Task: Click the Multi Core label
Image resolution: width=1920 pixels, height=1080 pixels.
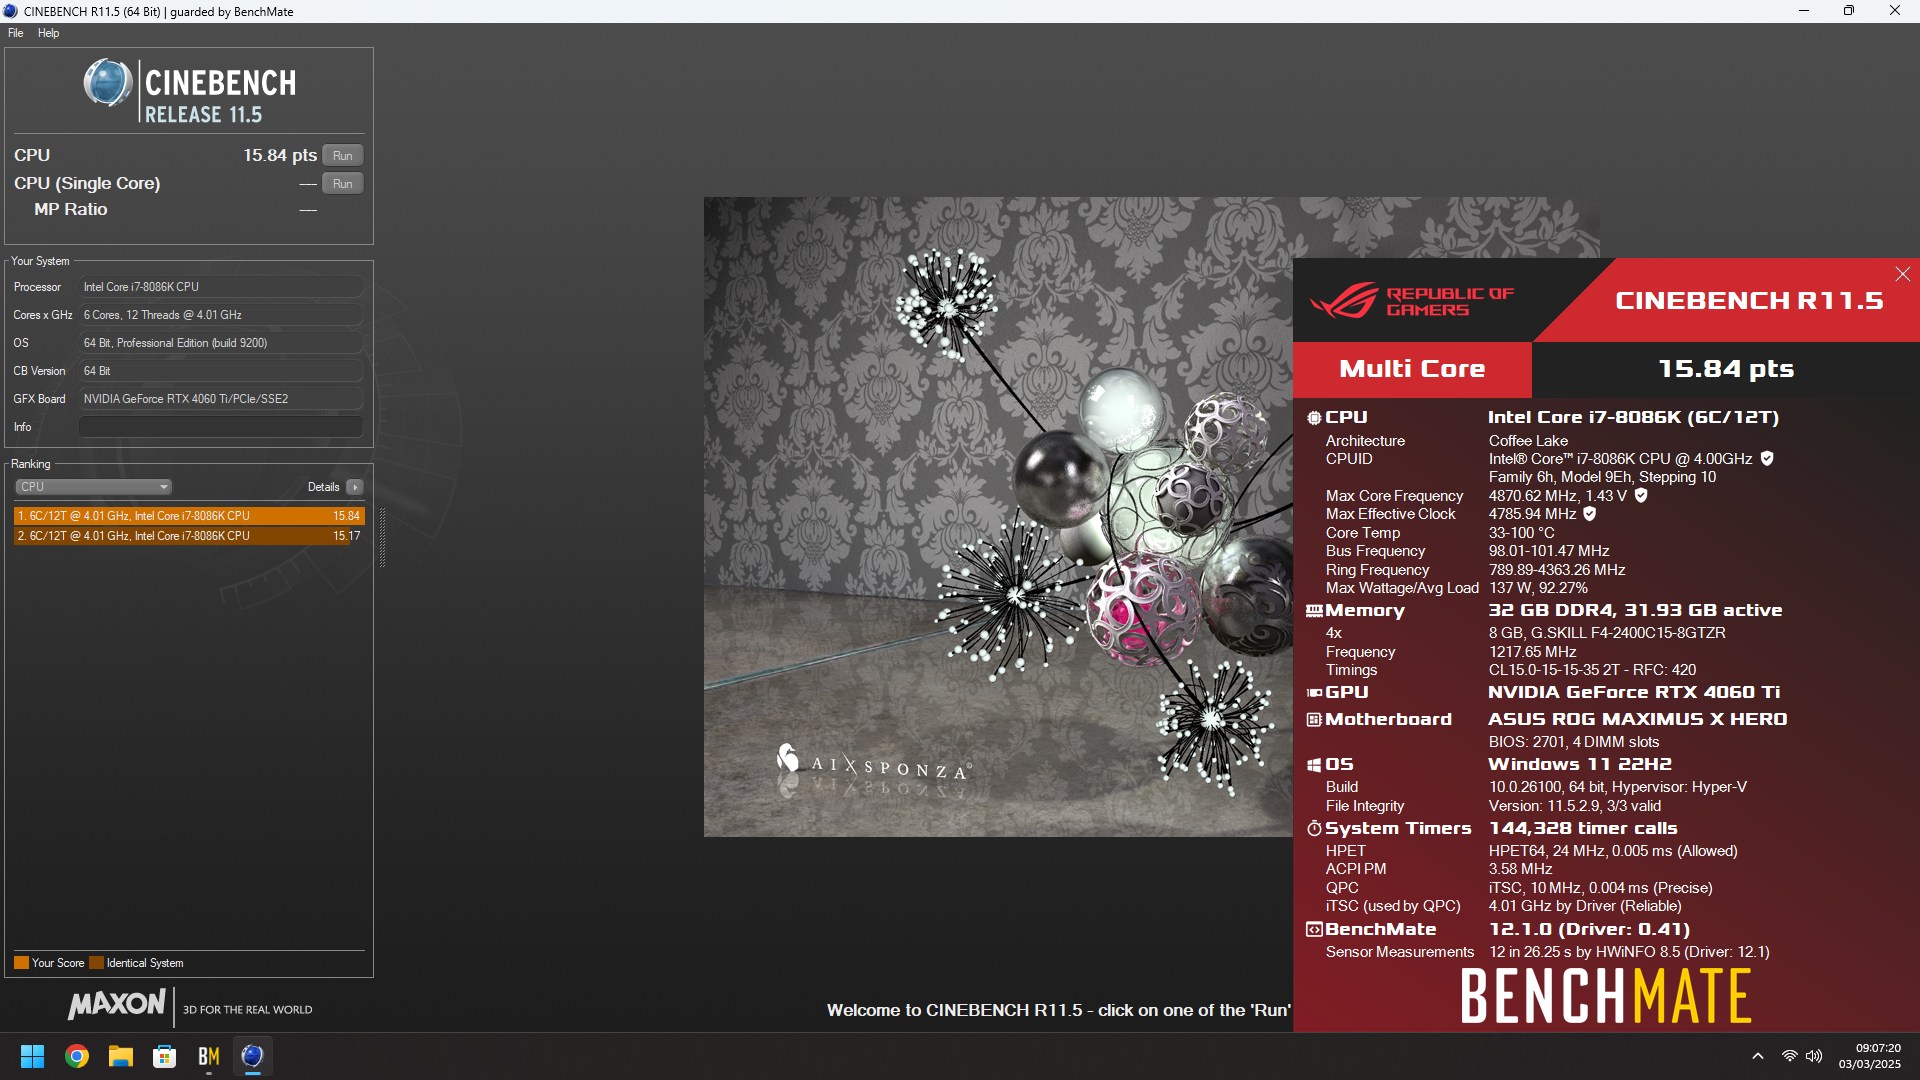Action: (1412, 369)
